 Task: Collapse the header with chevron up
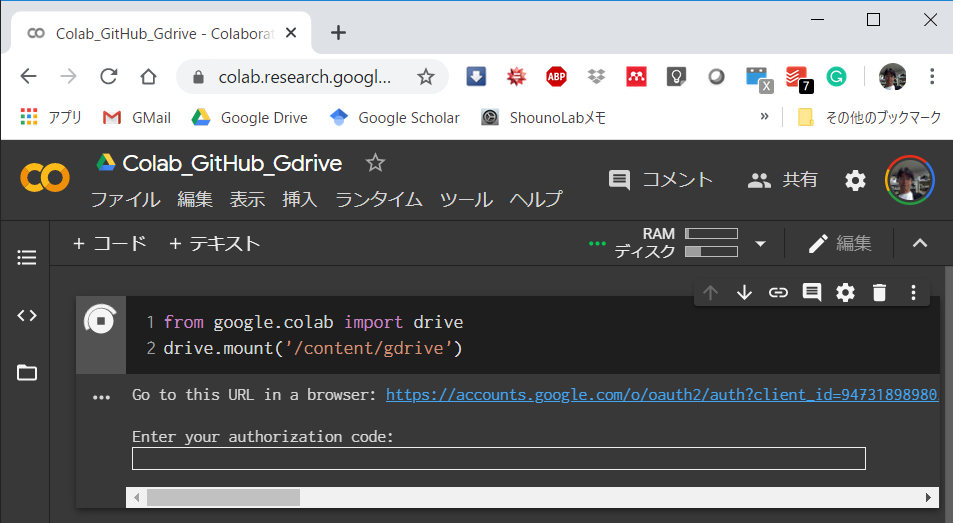pos(920,244)
